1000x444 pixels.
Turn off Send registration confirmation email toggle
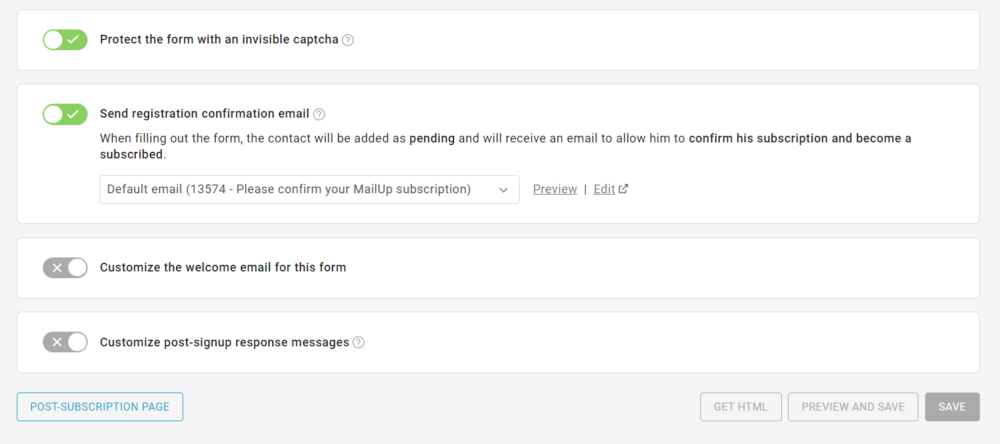(x=65, y=114)
